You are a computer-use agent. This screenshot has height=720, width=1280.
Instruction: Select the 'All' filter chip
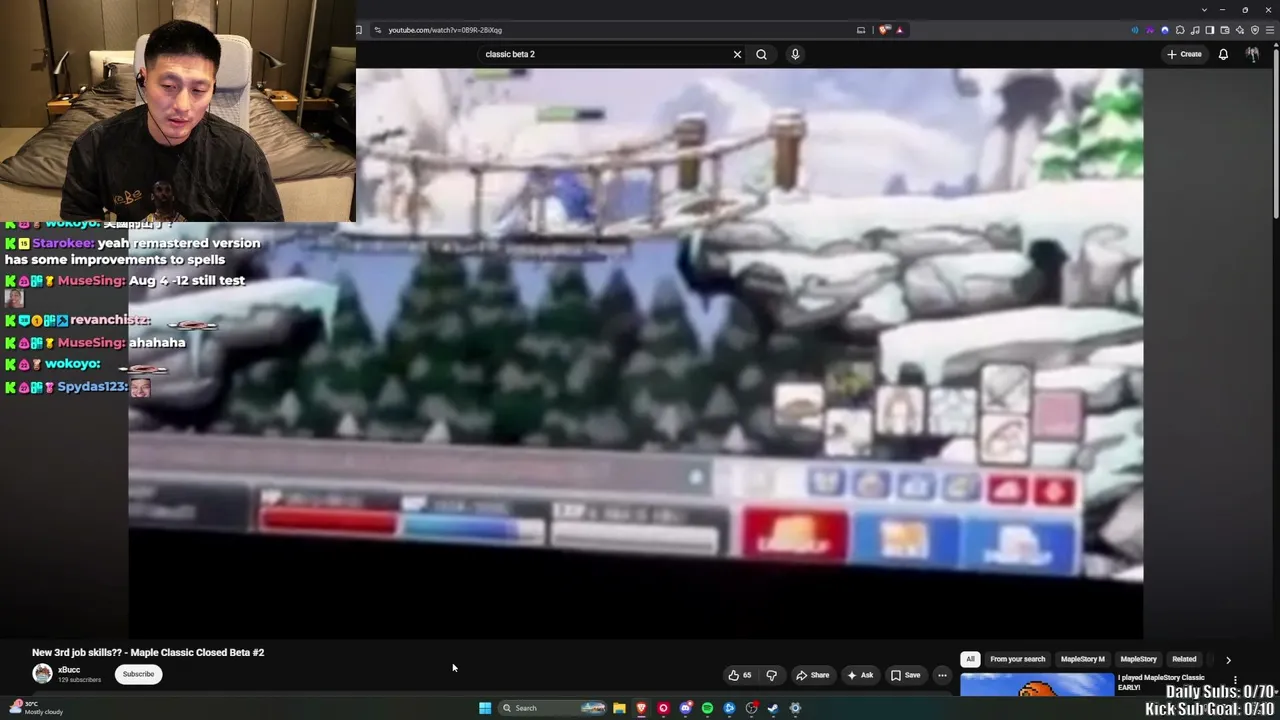970,659
